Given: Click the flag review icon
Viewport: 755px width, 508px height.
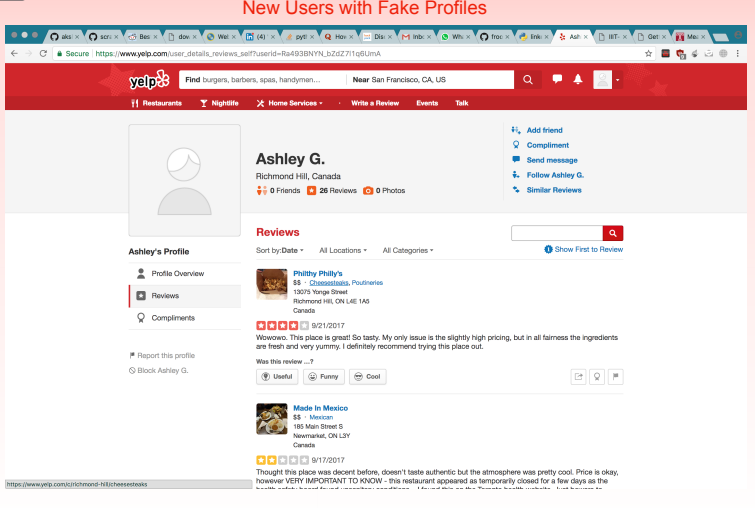Looking at the screenshot, I should tap(615, 377).
